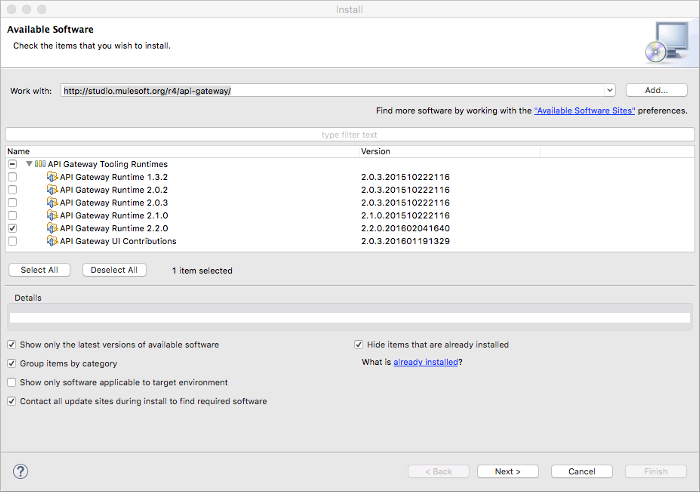Image resolution: width=700 pixels, height=492 pixels.
Task: Click the API Gateway Tooling Runtimes category icon
Action: coord(40,164)
